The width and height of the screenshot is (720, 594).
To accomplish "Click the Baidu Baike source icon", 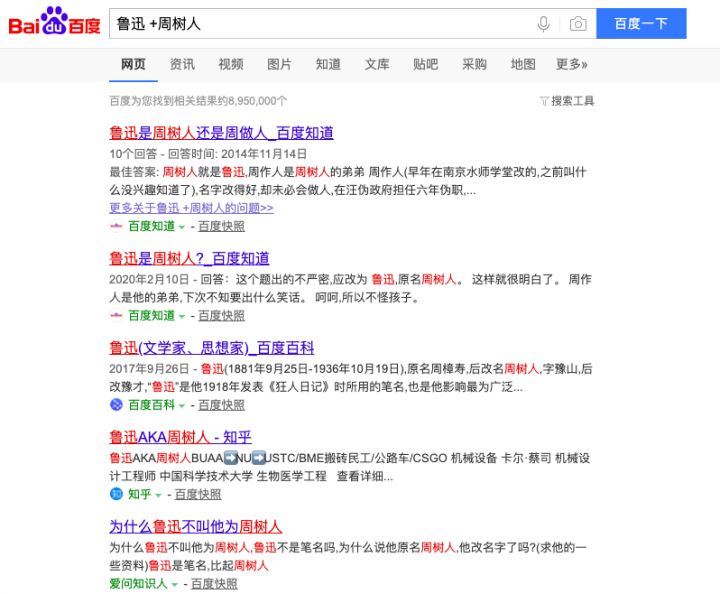I will coord(116,405).
